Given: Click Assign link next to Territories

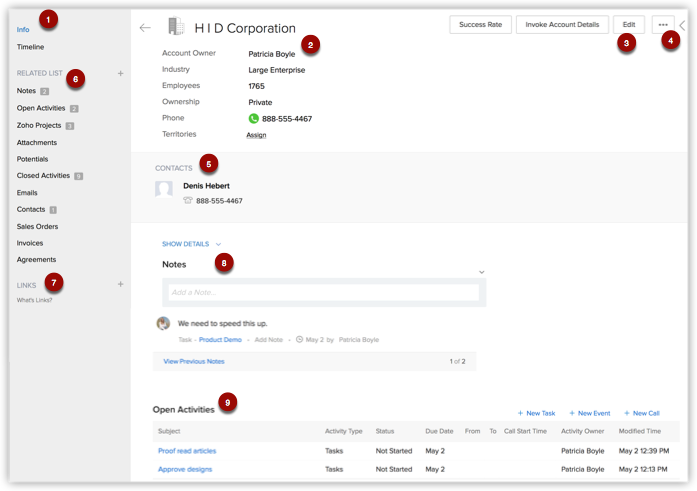Looking at the screenshot, I should click(x=256, y=135).
